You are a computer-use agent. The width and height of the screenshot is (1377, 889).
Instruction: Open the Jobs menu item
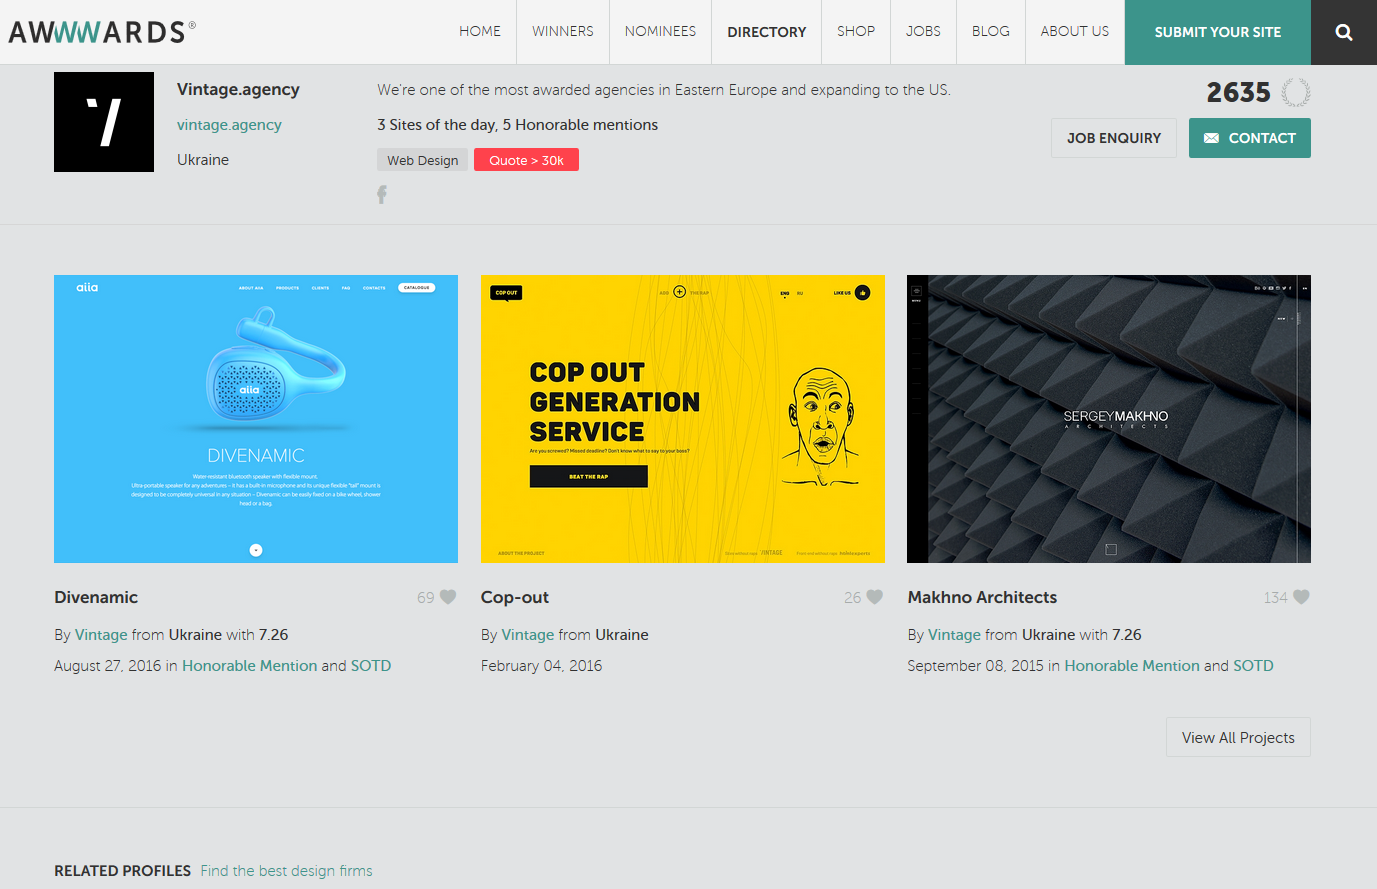pyautogui.click(x=923, y=32)
